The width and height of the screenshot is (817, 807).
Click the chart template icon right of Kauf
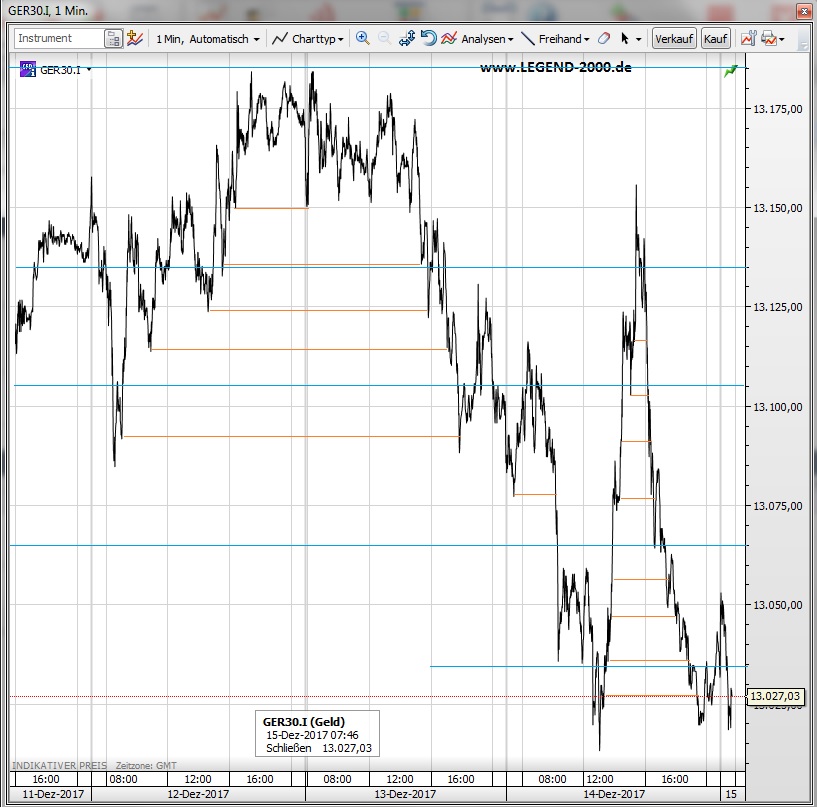(747, 39)
